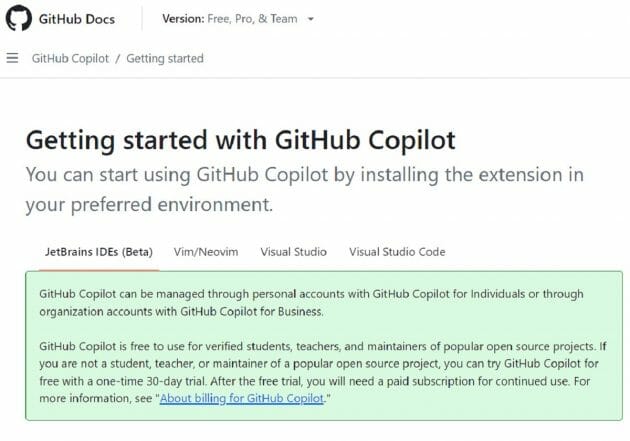Open the hamburger sidebar menu
The image size is (630, 441).
[13, 58]
